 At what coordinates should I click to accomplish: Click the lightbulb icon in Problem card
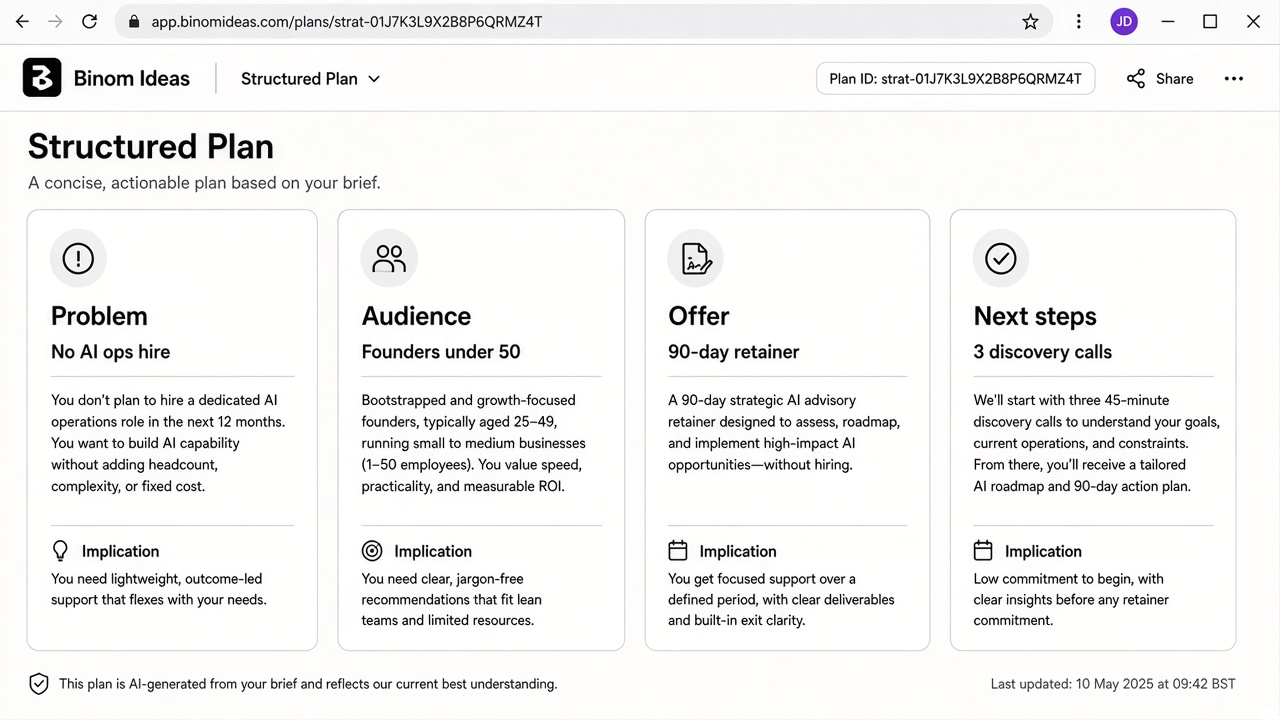[x=61, y=551]
